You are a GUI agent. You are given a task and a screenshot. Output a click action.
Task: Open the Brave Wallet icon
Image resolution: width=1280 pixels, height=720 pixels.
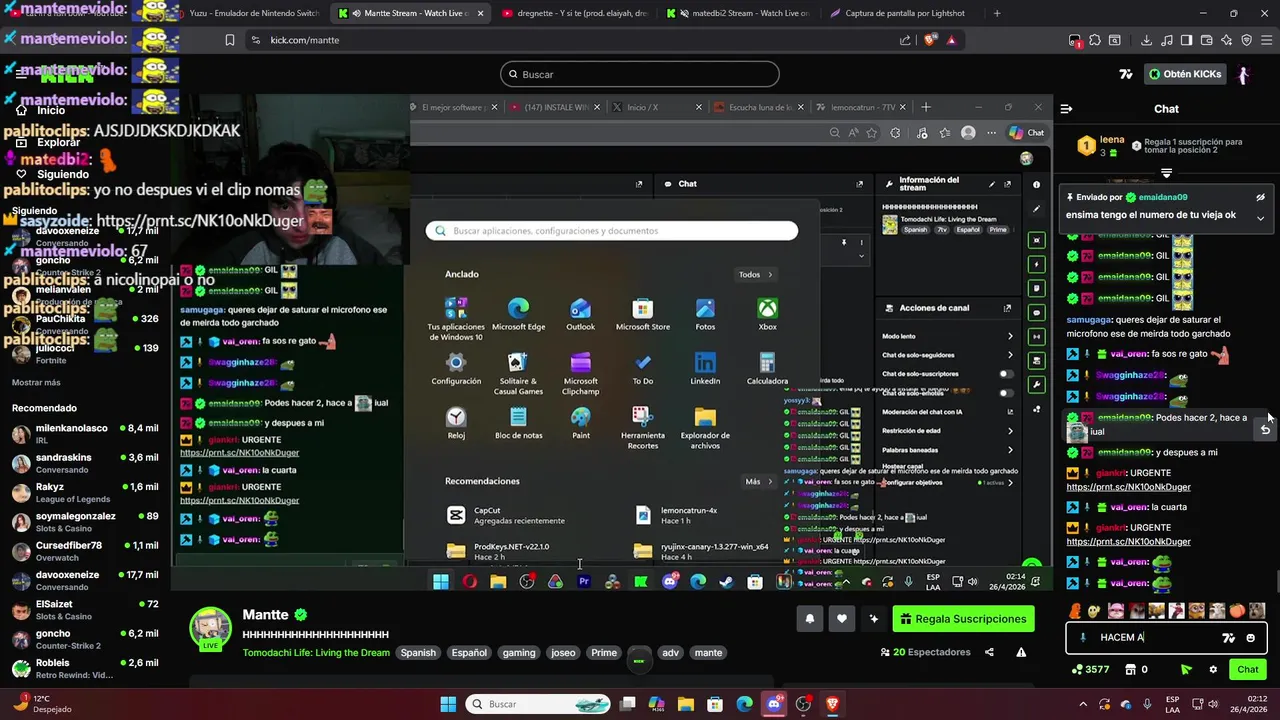click(x=1207, y=40)
